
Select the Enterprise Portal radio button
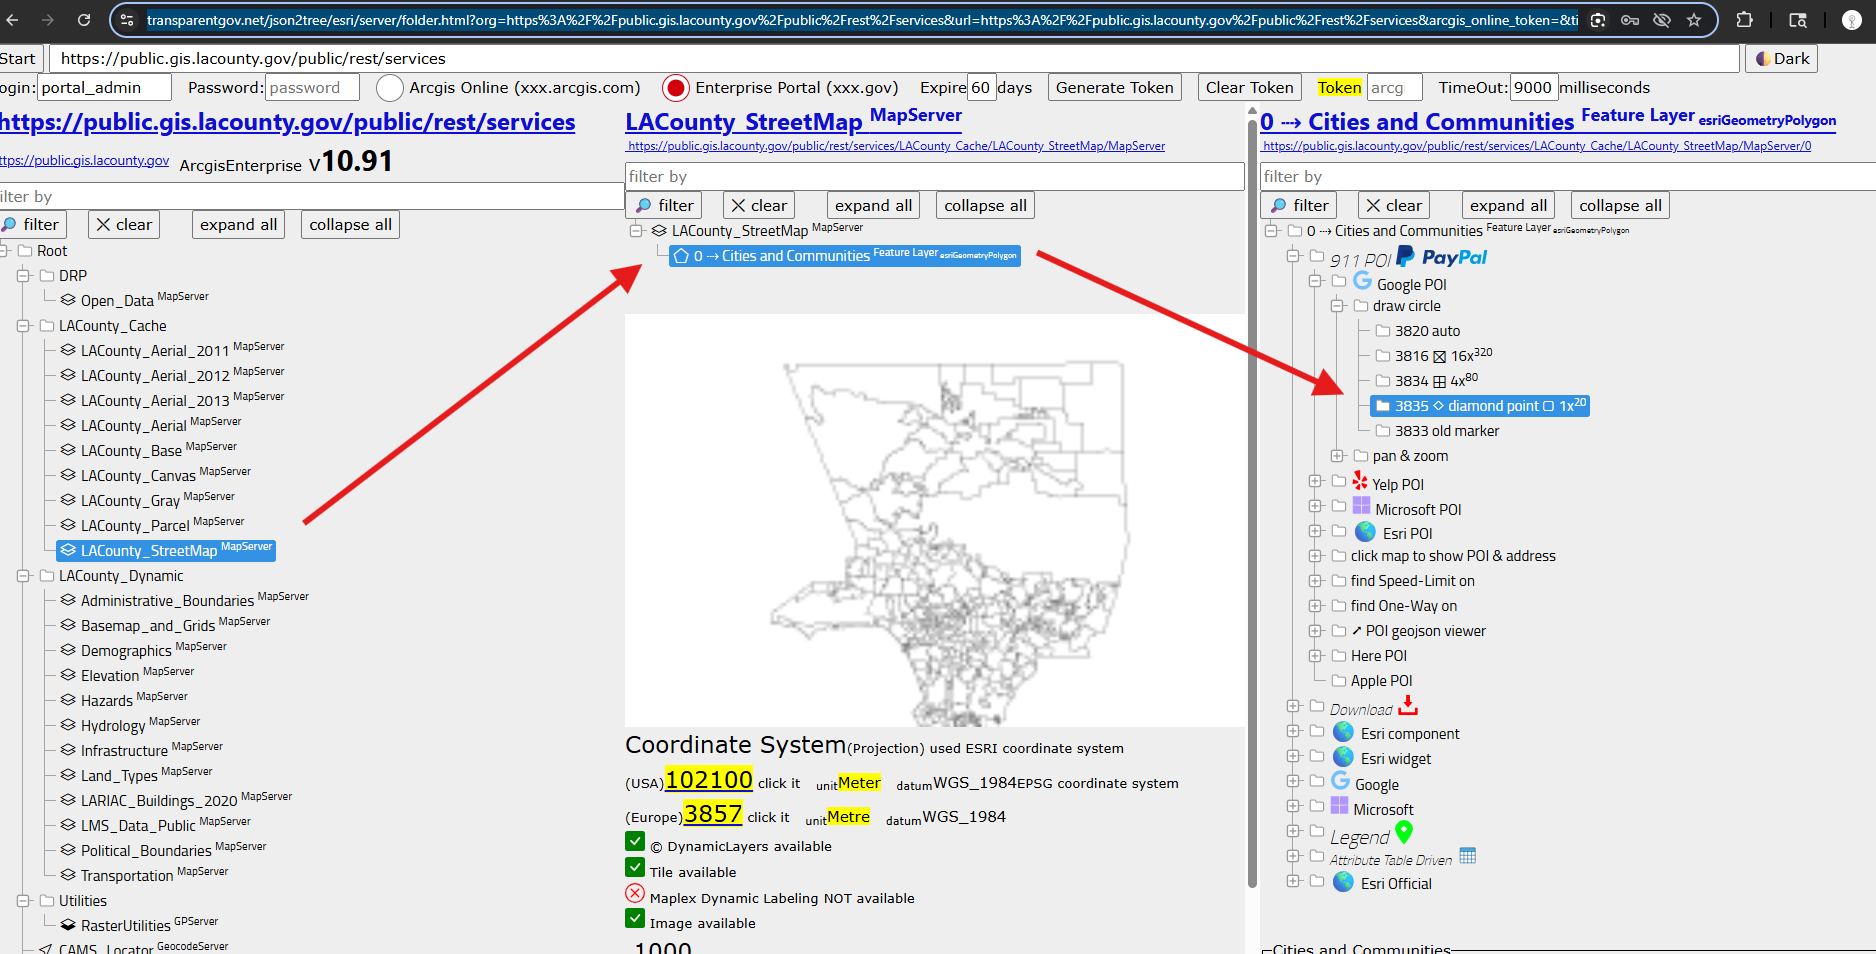click(676, 88)
